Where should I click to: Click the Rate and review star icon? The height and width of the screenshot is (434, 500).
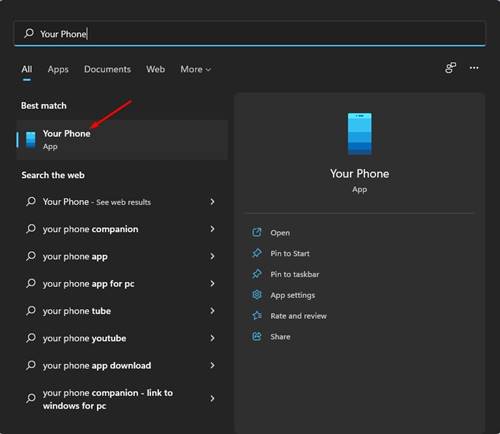point(256,315)
